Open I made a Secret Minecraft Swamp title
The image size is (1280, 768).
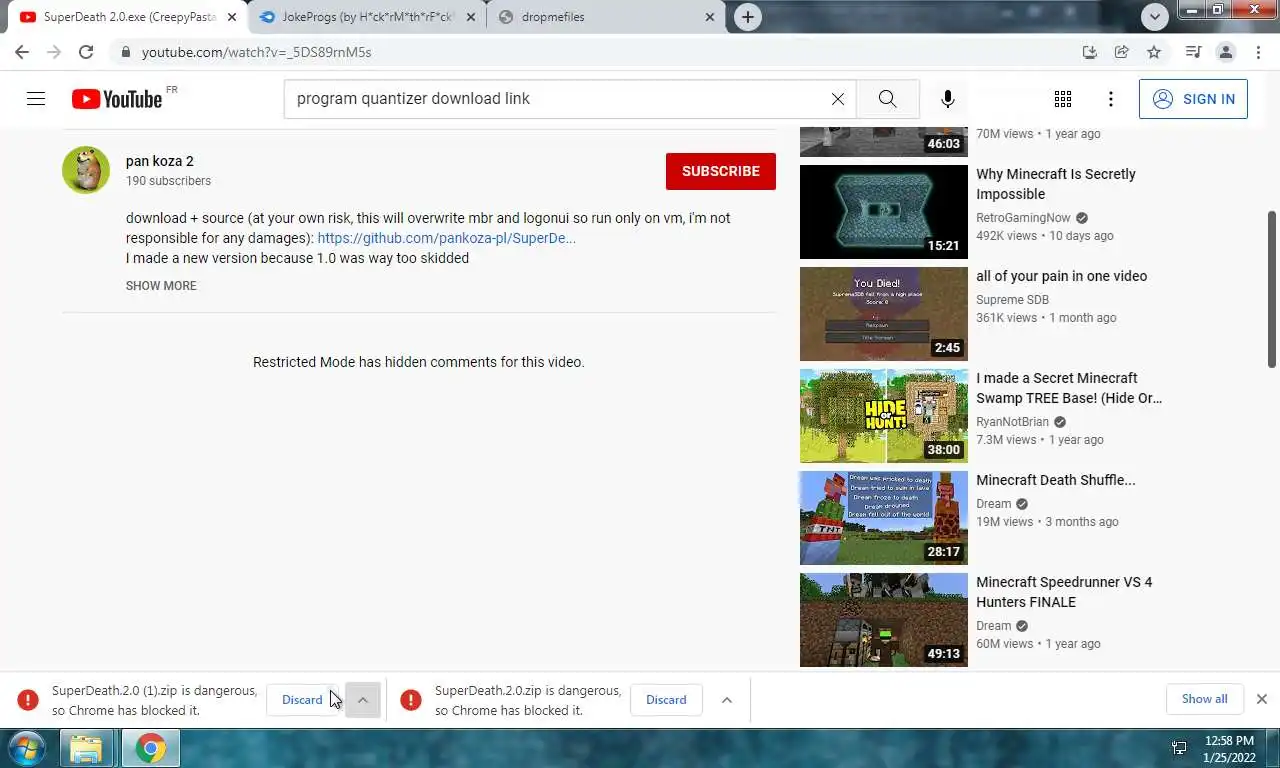tap(1069, 388)
